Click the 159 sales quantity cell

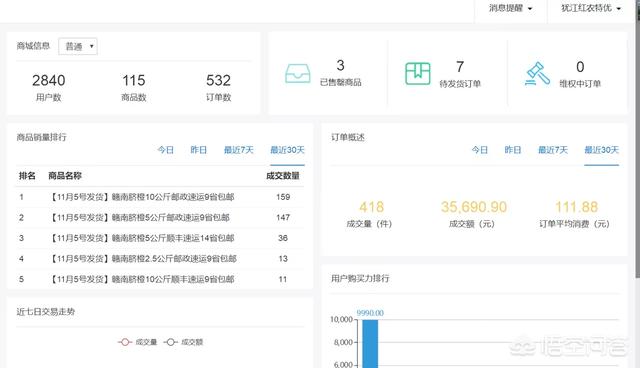tap(283, 197)
